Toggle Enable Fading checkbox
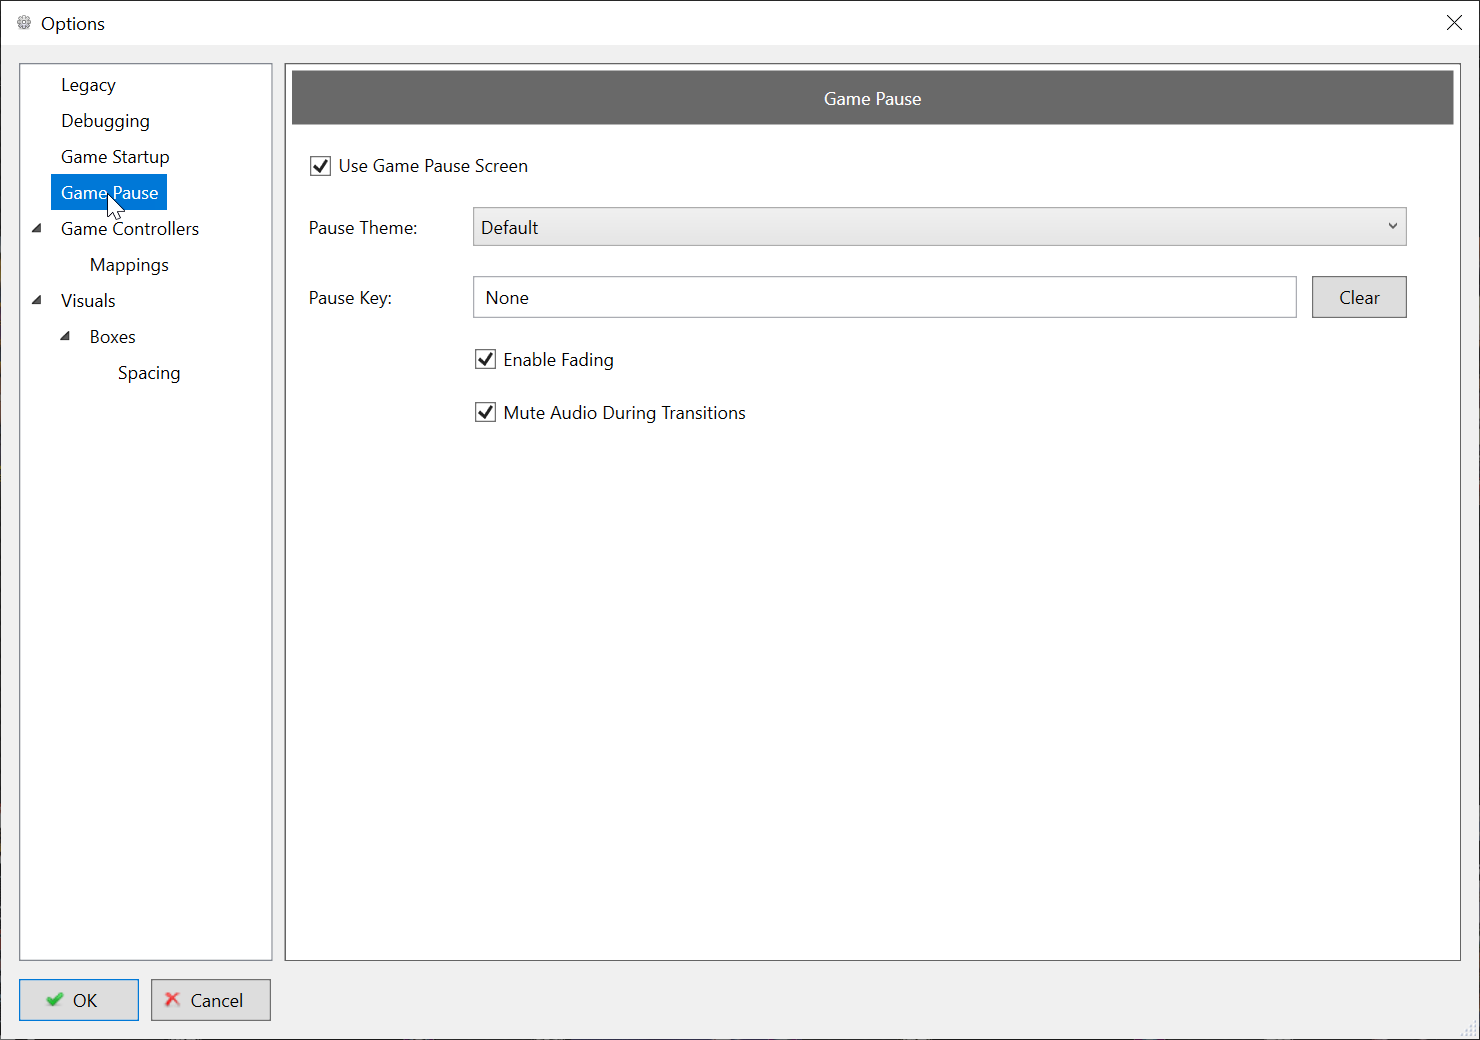This screenshot has width=1480, height=1040. [485, 359]
